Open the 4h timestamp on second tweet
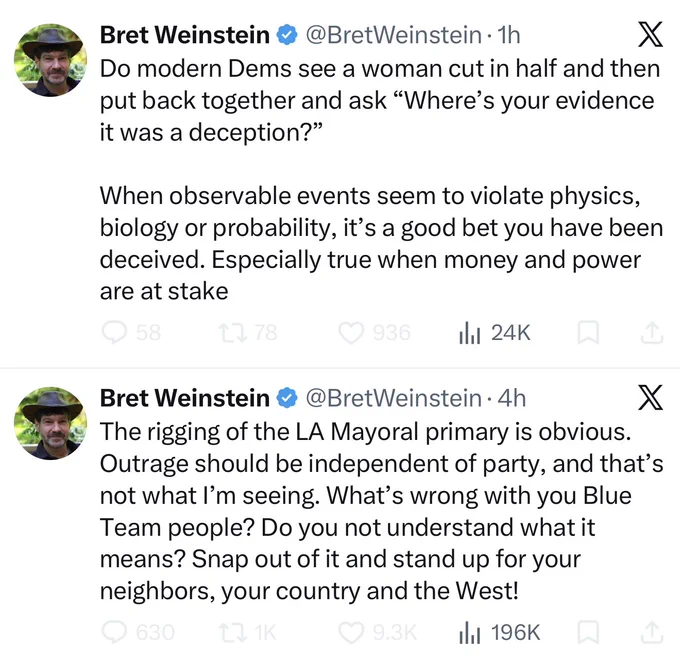This screenshot has height=662, width=680. (512, 398)
